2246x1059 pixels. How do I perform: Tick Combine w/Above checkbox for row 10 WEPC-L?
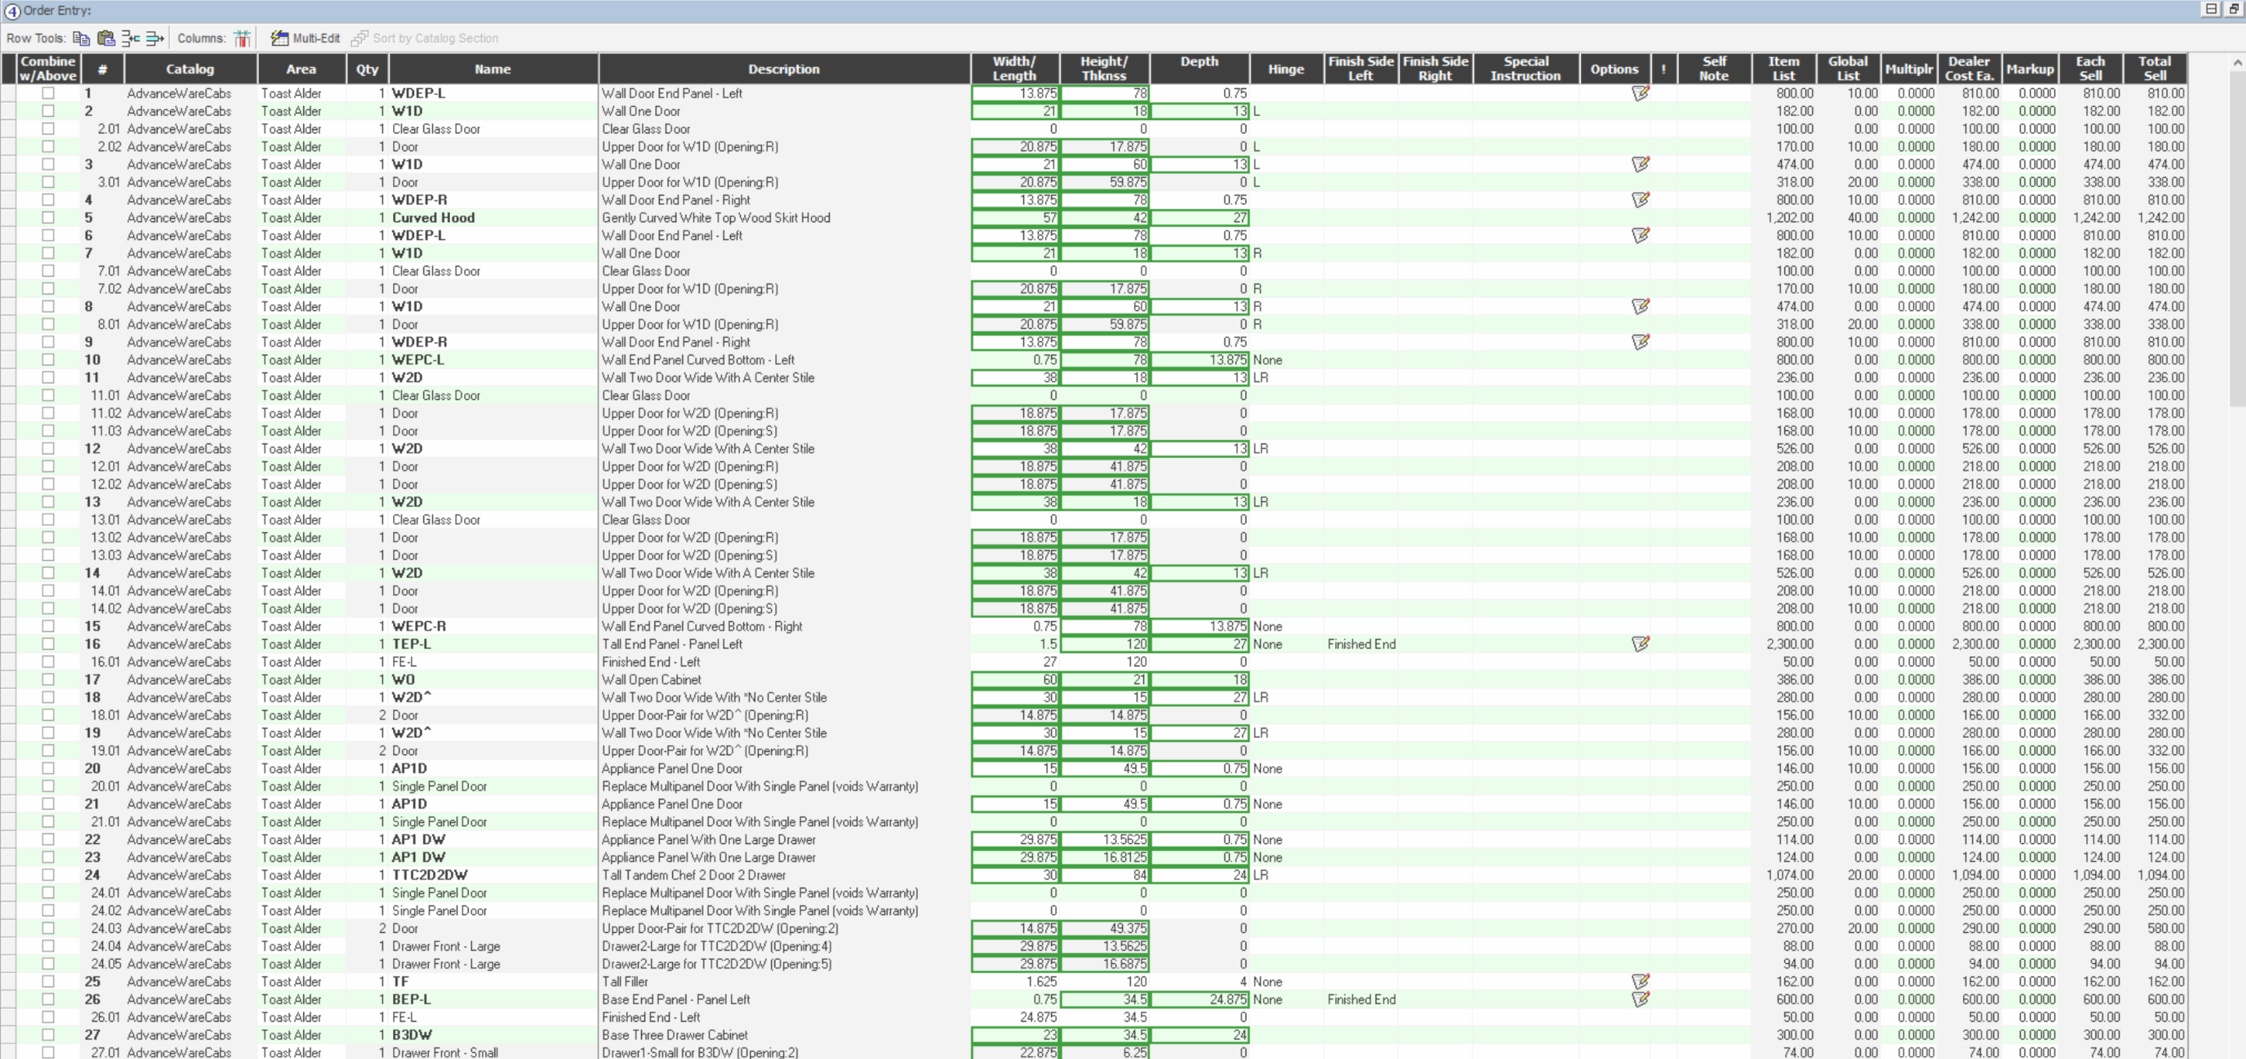pos(48,360)
